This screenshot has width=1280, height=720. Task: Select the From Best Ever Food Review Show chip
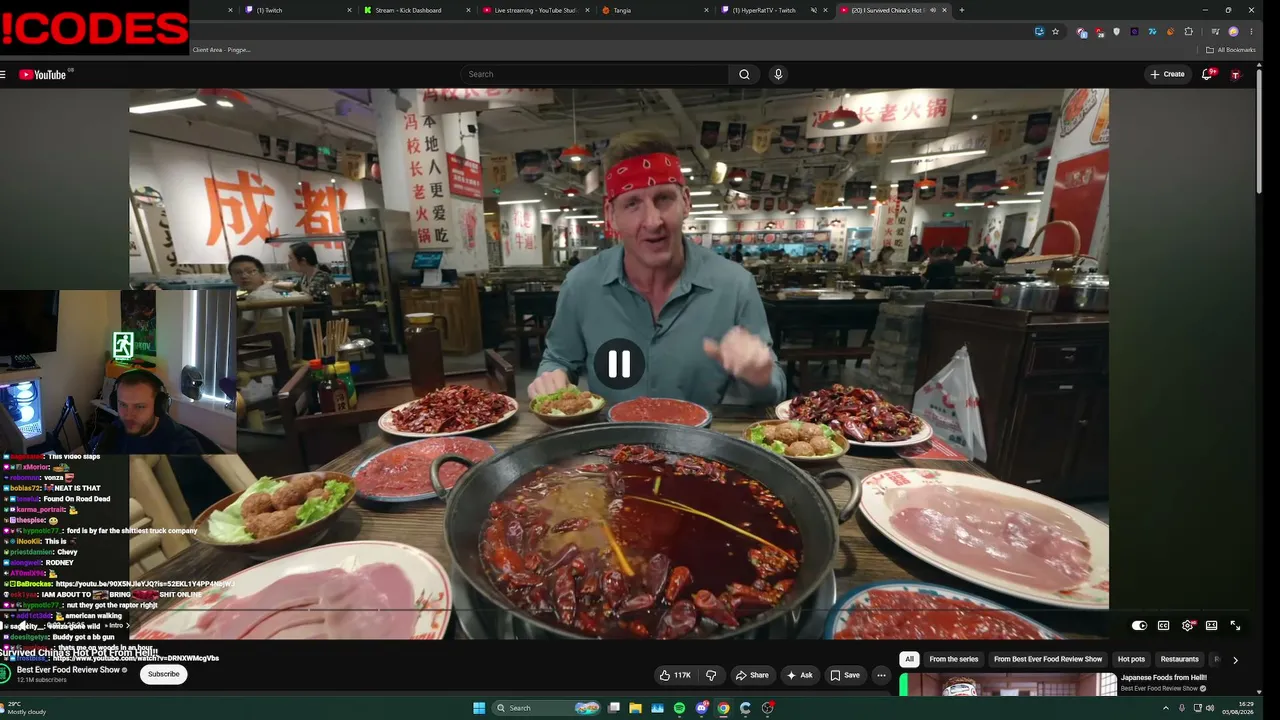(1048, 660)
